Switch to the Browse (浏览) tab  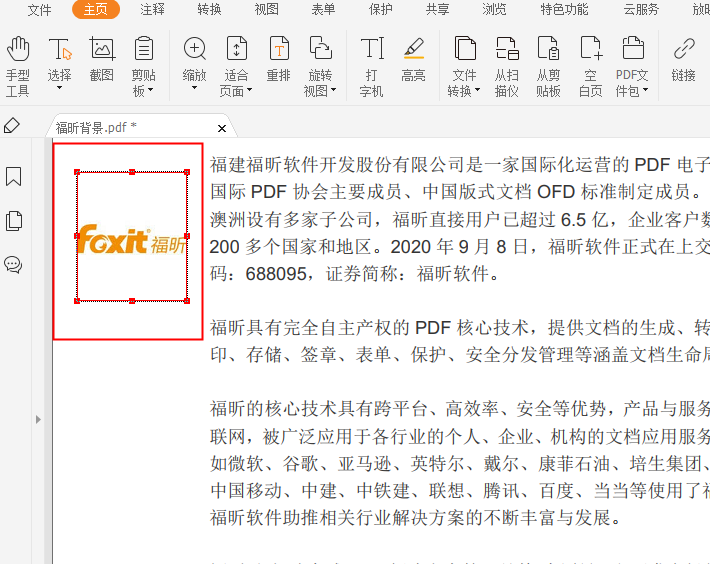click(494, 10)
